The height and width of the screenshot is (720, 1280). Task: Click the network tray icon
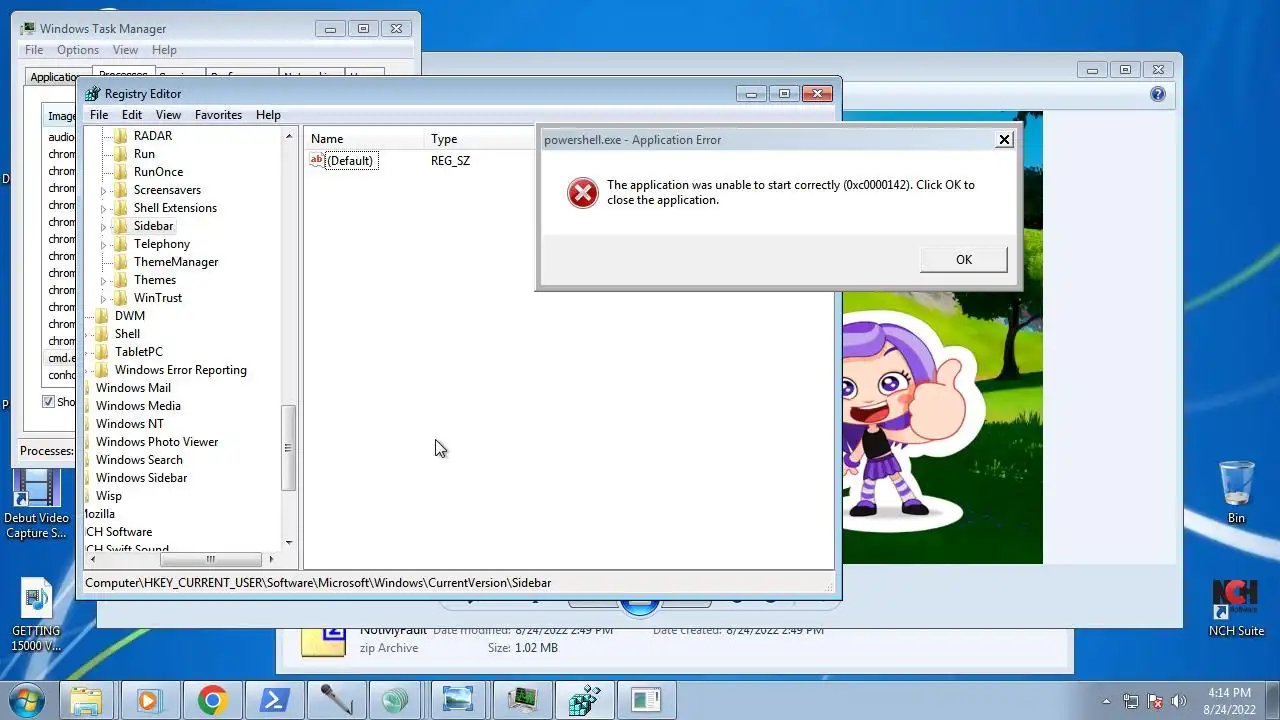1131,701
